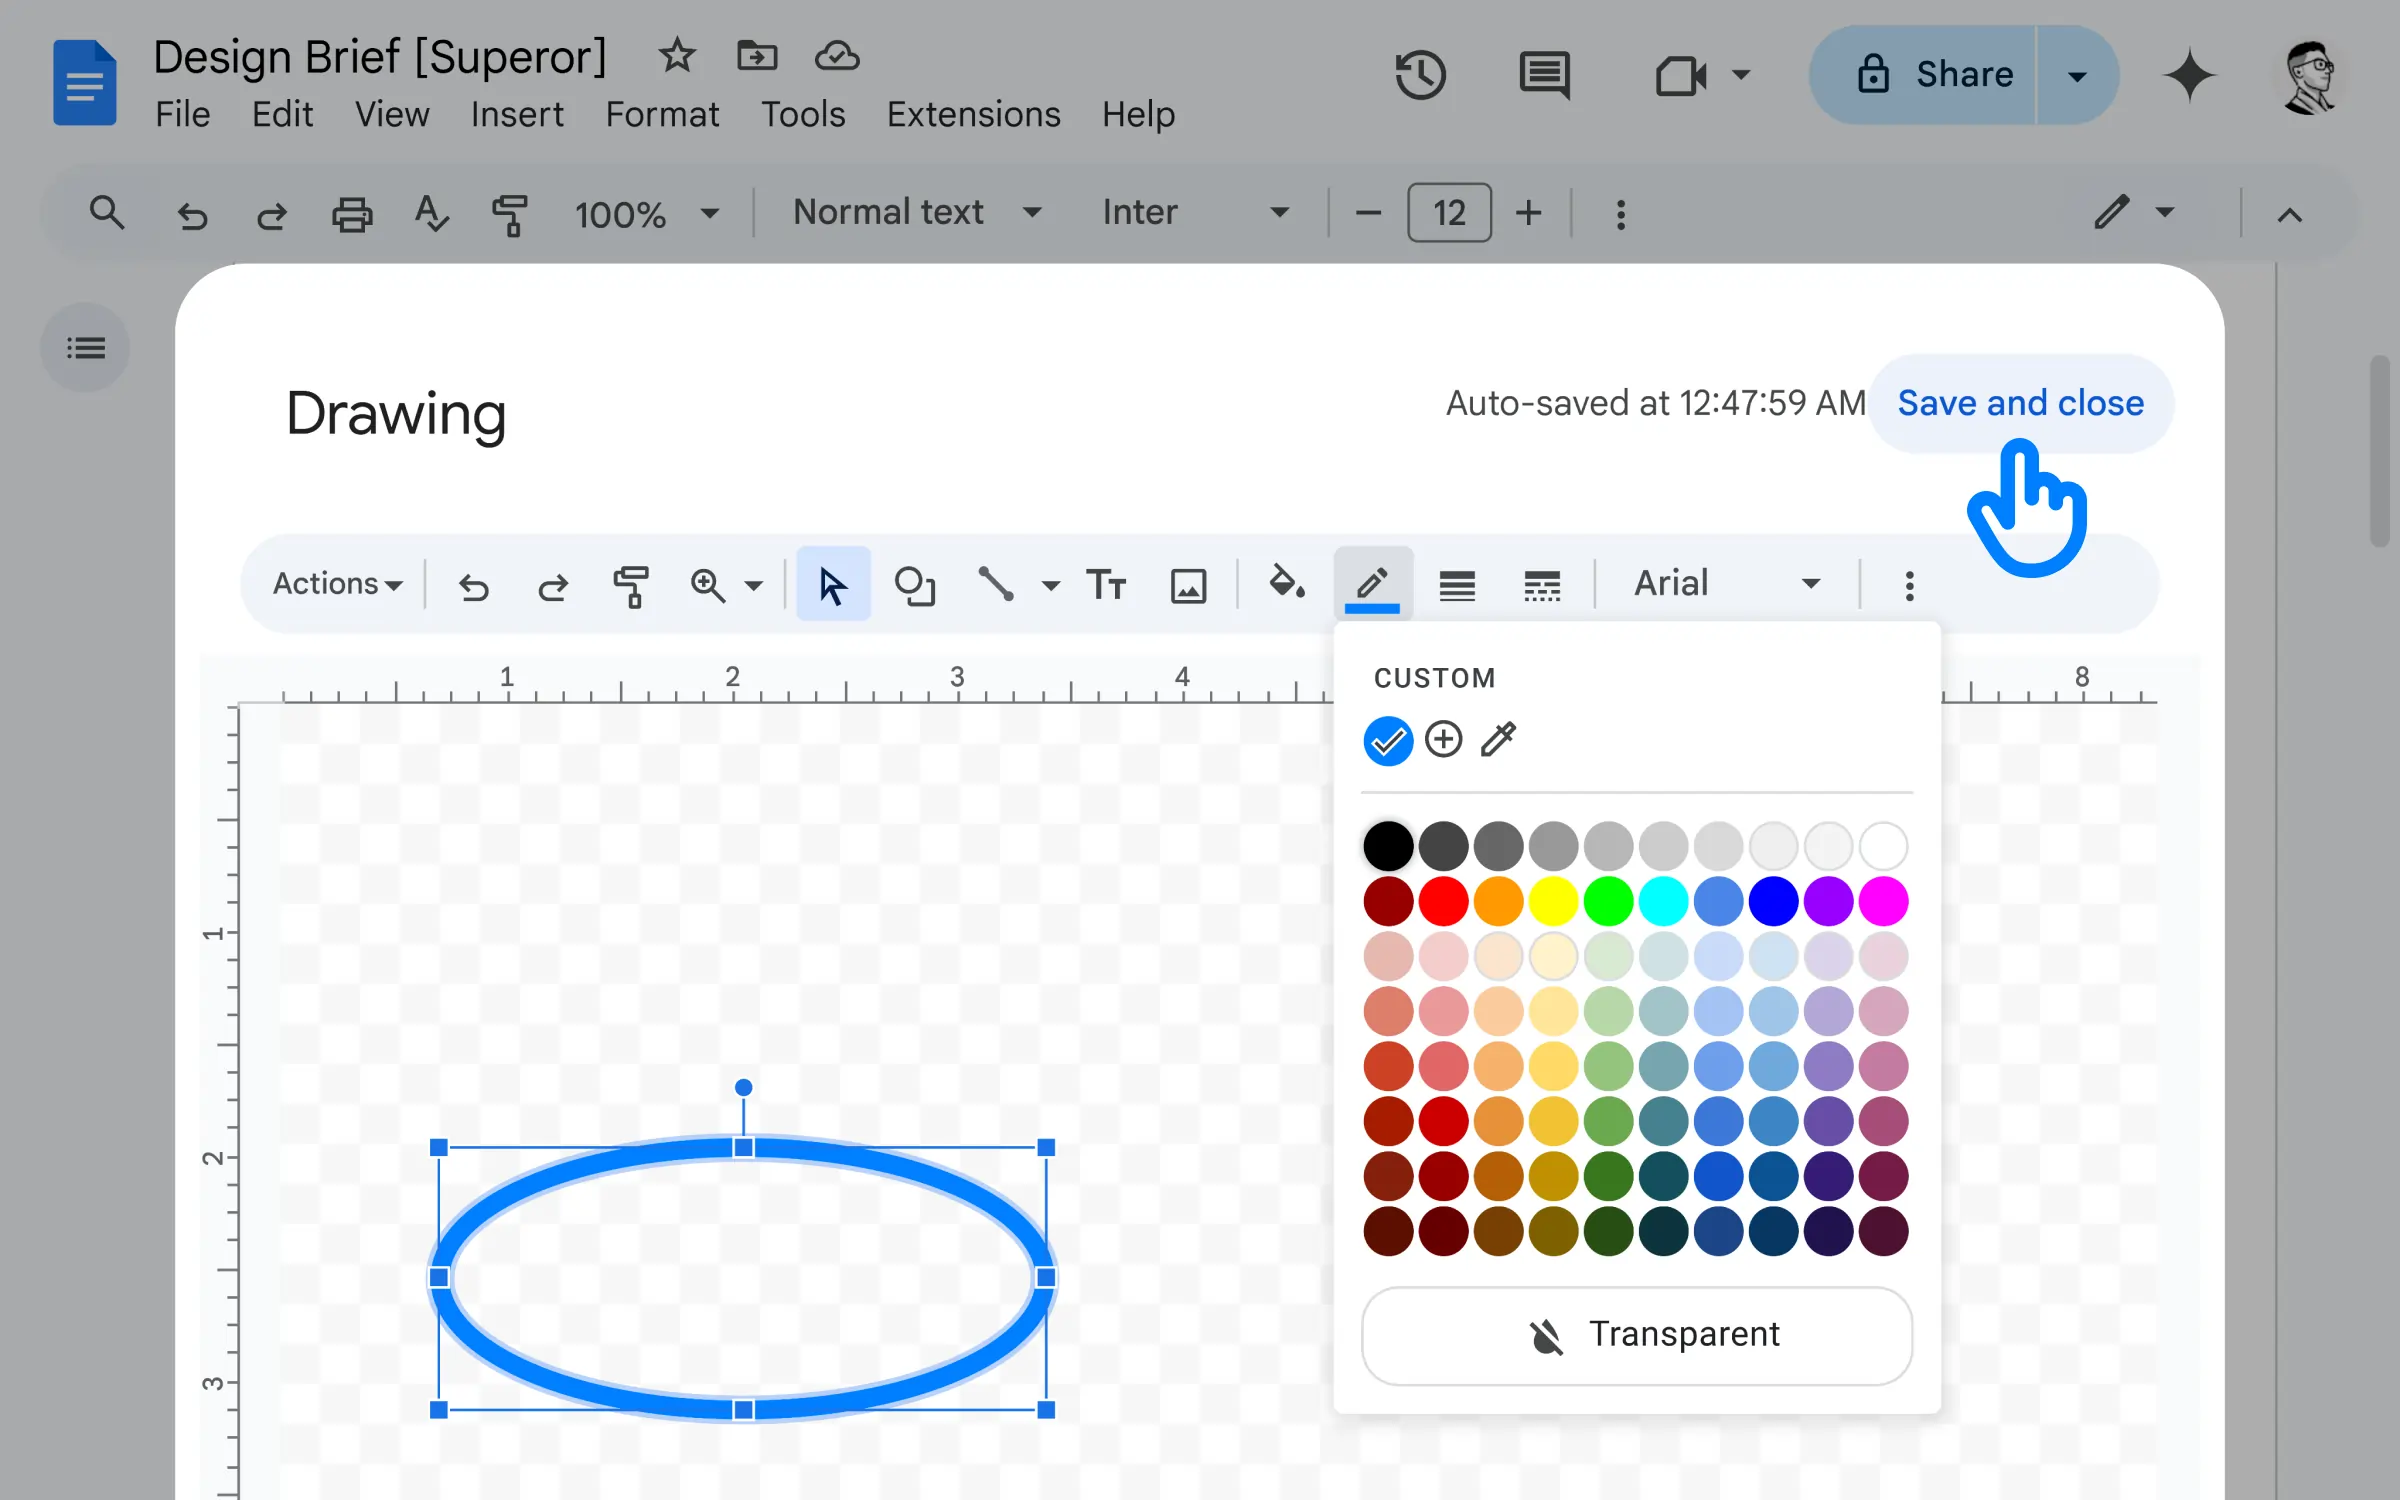Toggle the add custom color button
This screenshot has height=1500, width=2400.
click(x=1444, y=740)
